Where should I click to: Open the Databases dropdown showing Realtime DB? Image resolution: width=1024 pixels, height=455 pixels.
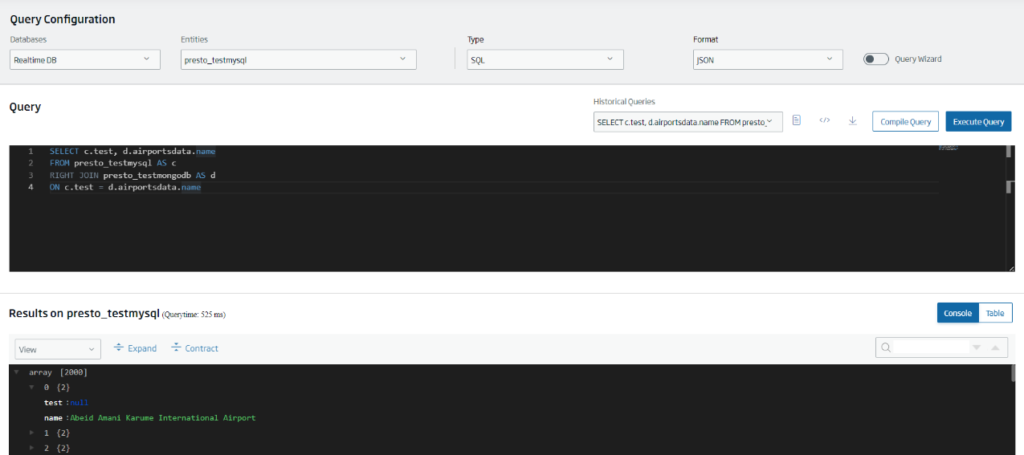pos(85,59)
